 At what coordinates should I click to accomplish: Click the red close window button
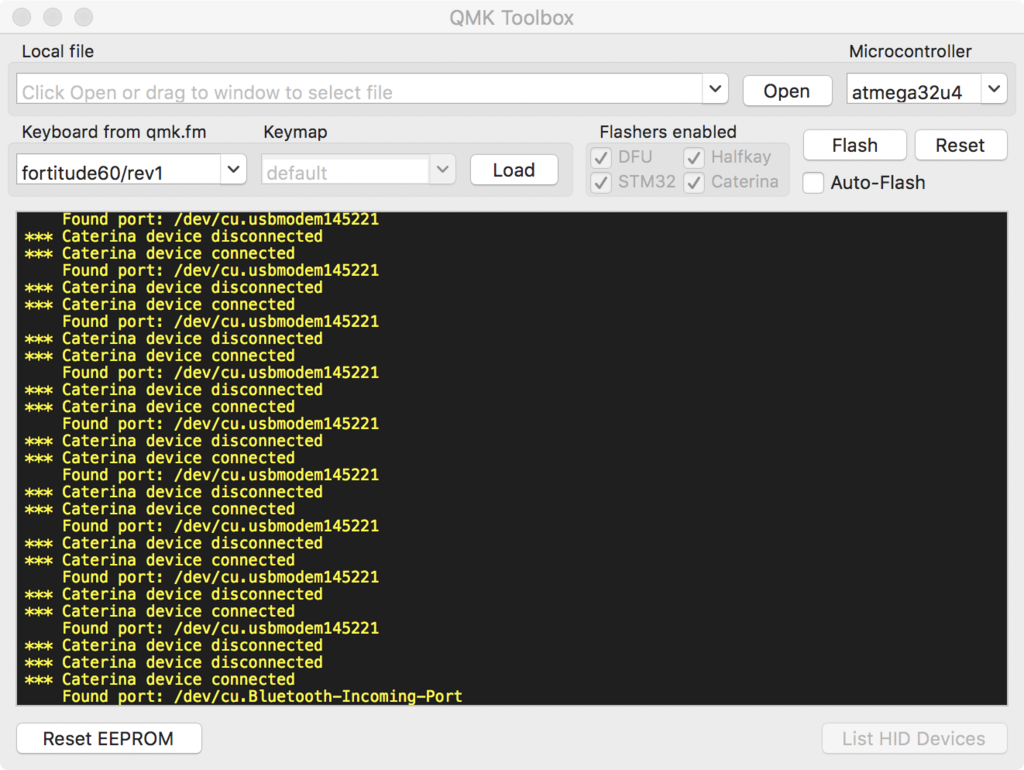click(x=22, y=17)
